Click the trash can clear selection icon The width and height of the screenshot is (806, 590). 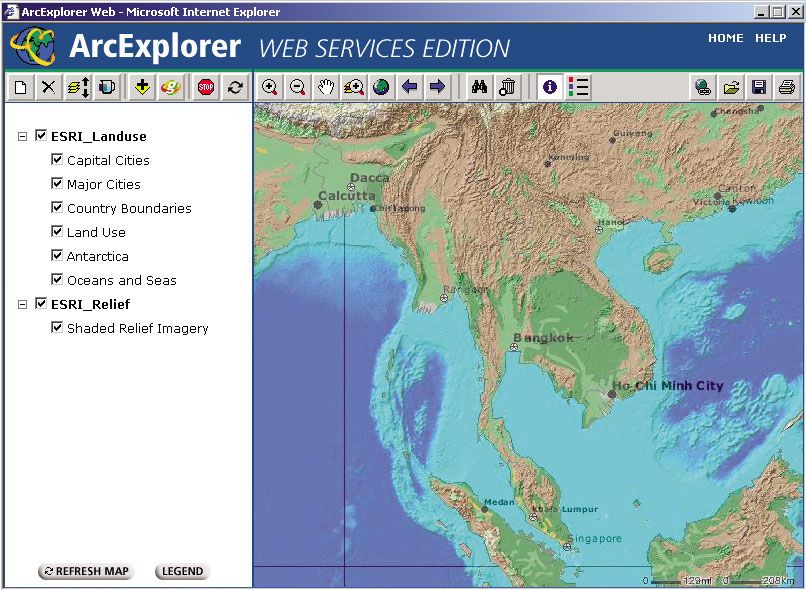click(507, 87)
